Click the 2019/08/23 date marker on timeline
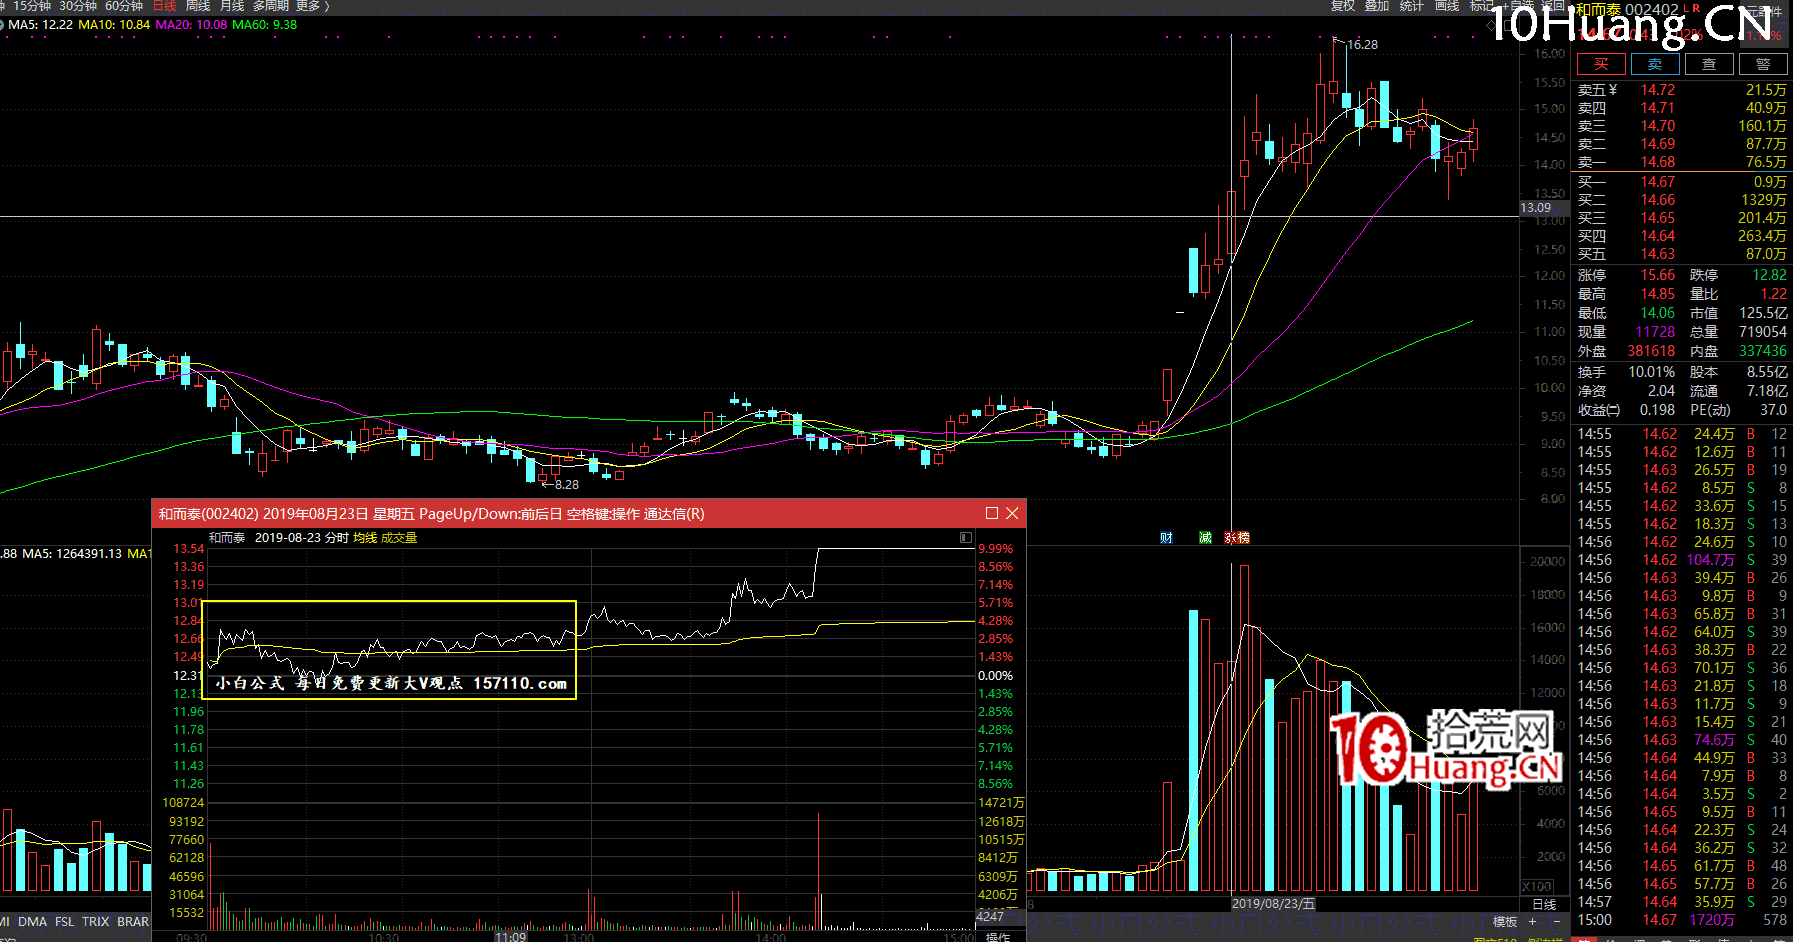Screen dimensions: 1793x942 coord(1273,903)
